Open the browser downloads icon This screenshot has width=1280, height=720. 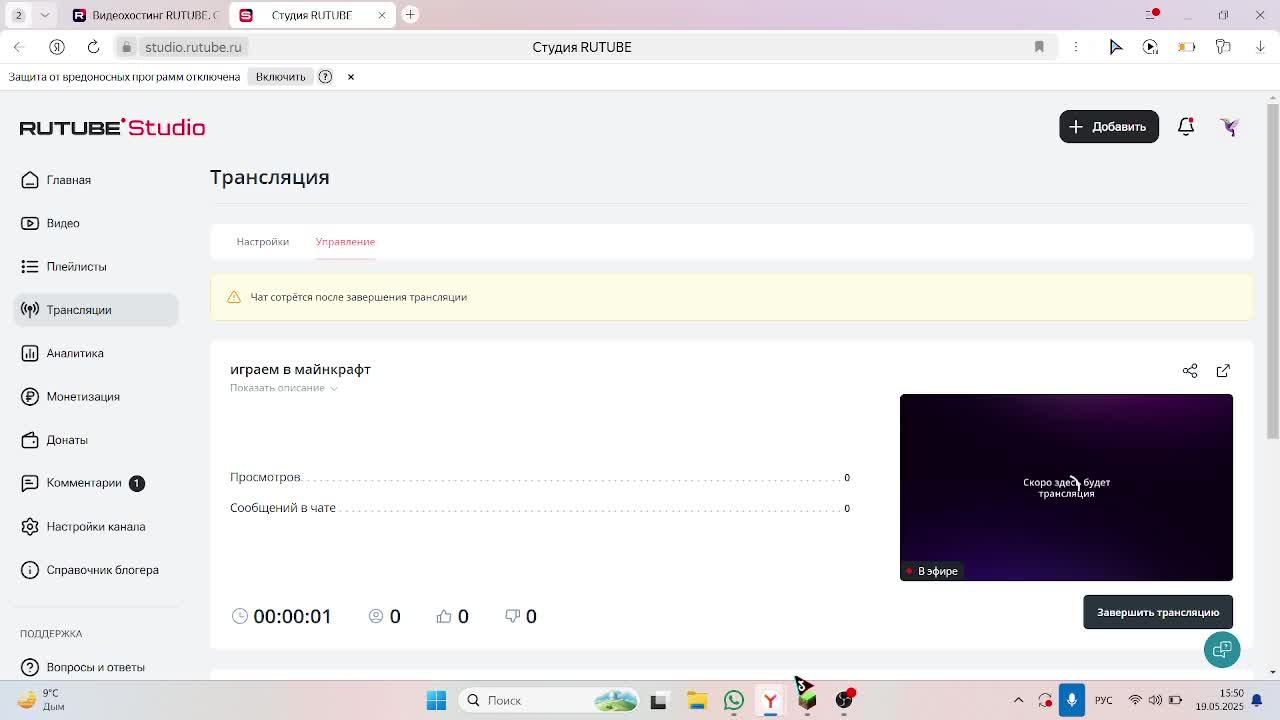click(1260, 47)
